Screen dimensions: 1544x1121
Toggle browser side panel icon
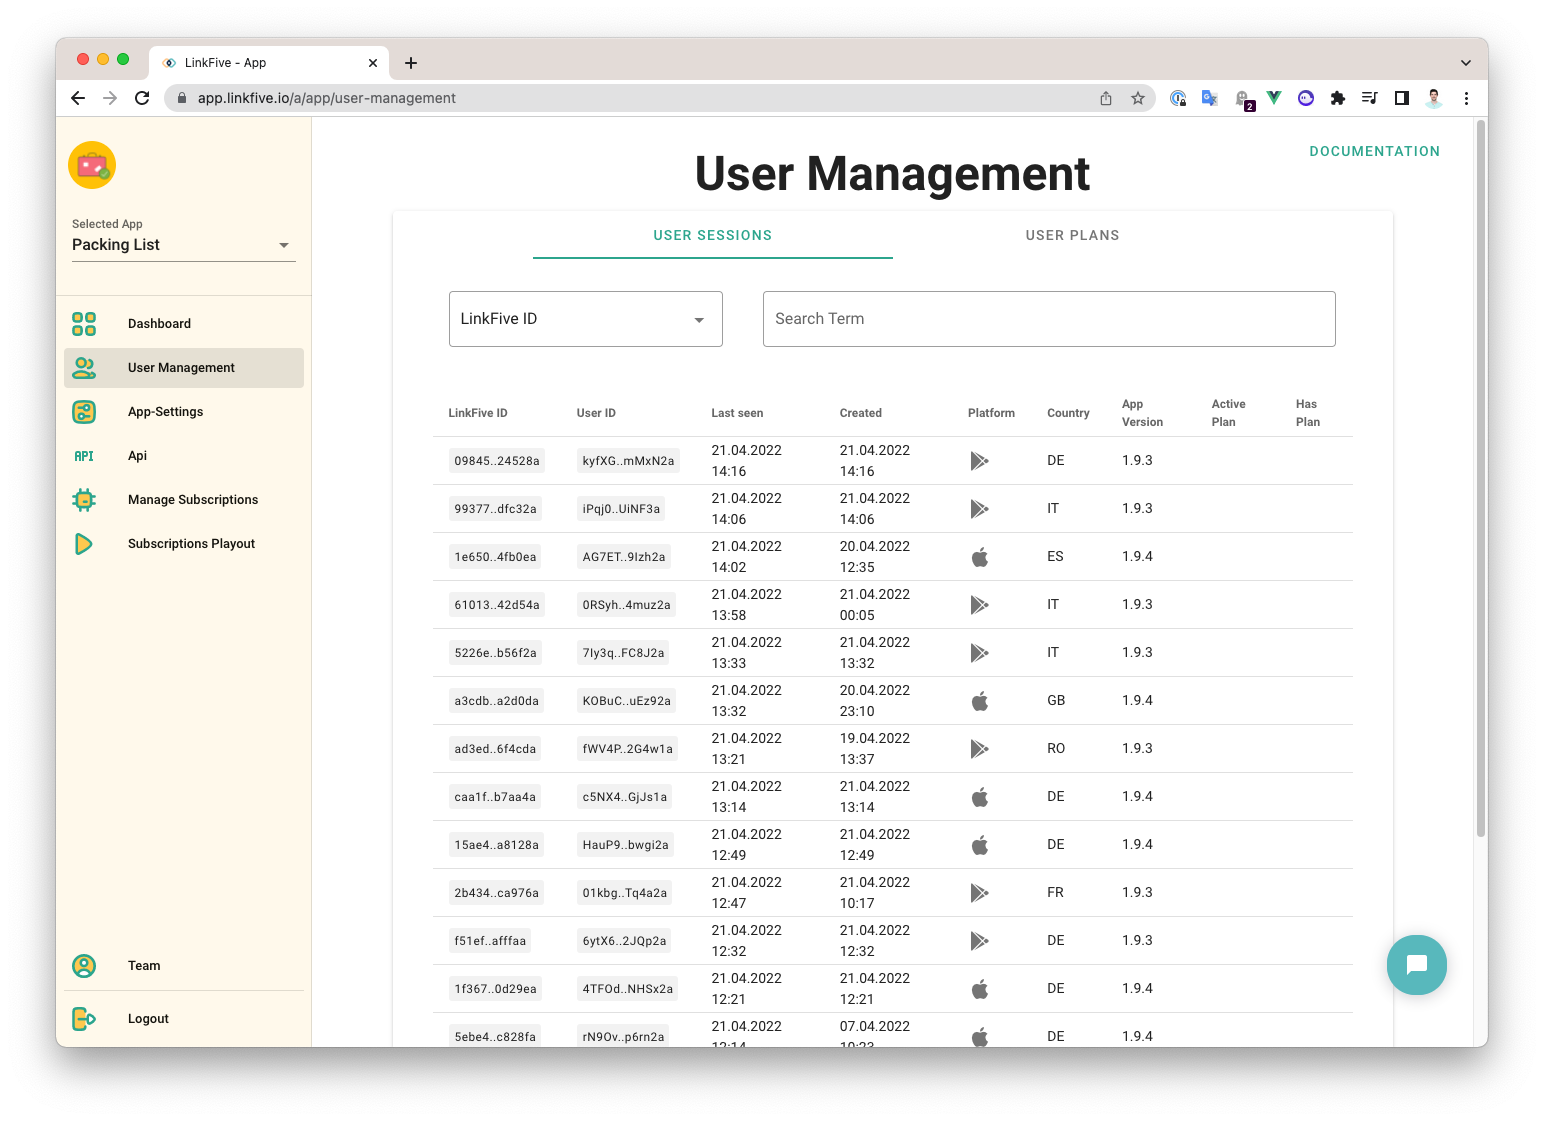1402,98
